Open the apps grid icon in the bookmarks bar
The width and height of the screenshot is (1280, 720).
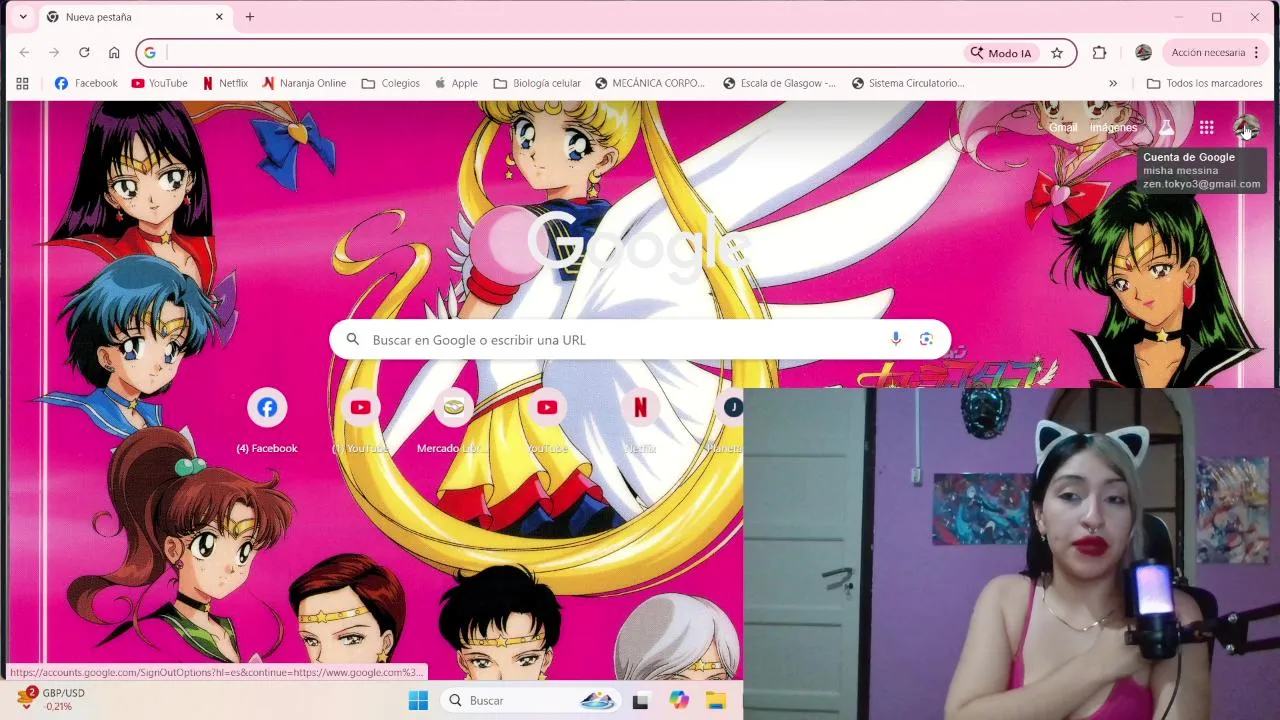22,83
